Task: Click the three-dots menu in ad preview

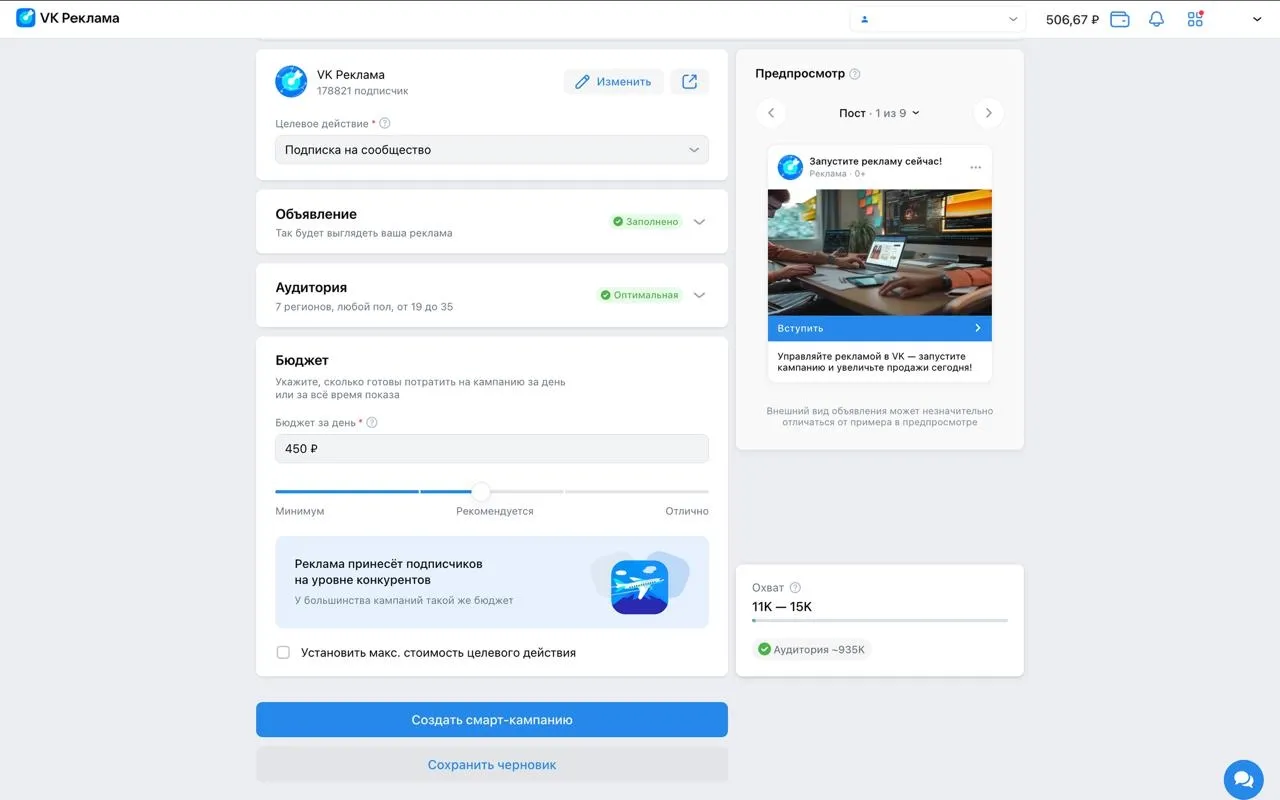Action: point(976,167)
